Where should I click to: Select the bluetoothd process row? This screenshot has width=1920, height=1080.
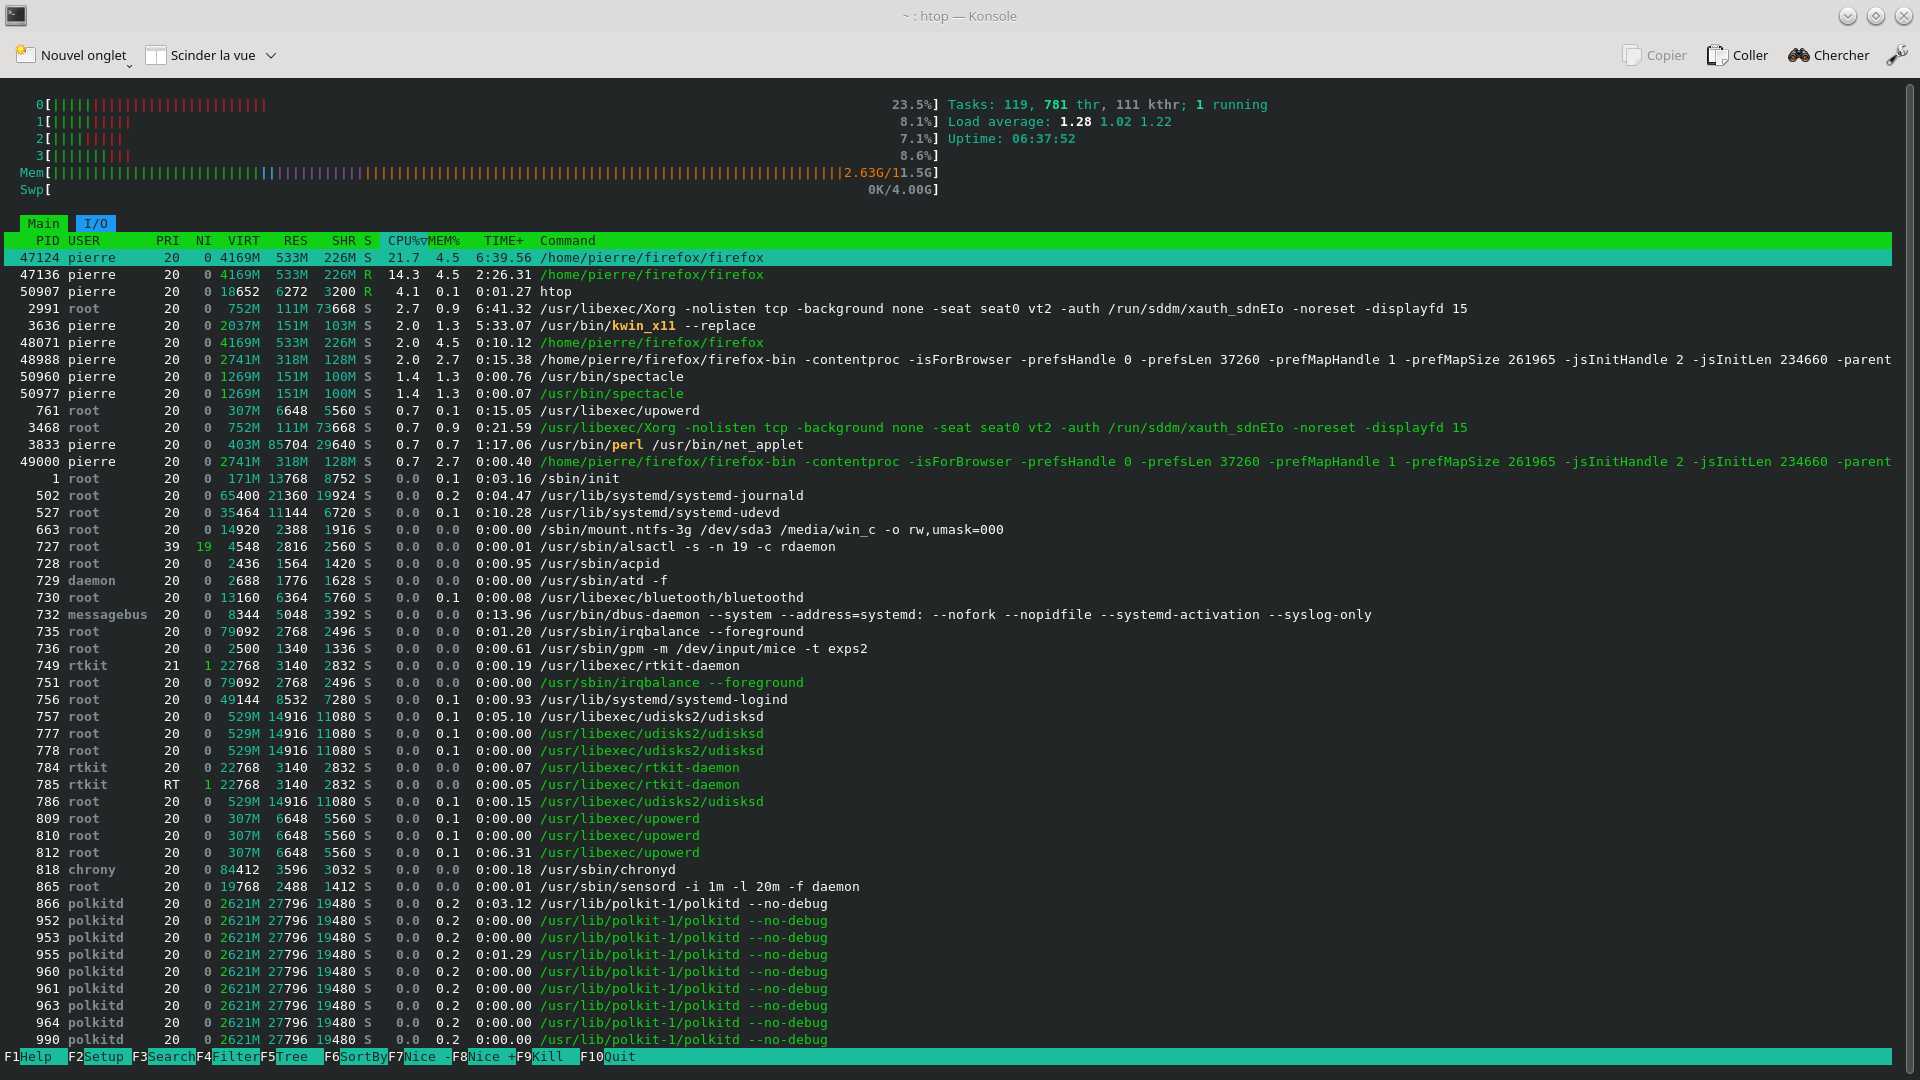pos(948,597)
